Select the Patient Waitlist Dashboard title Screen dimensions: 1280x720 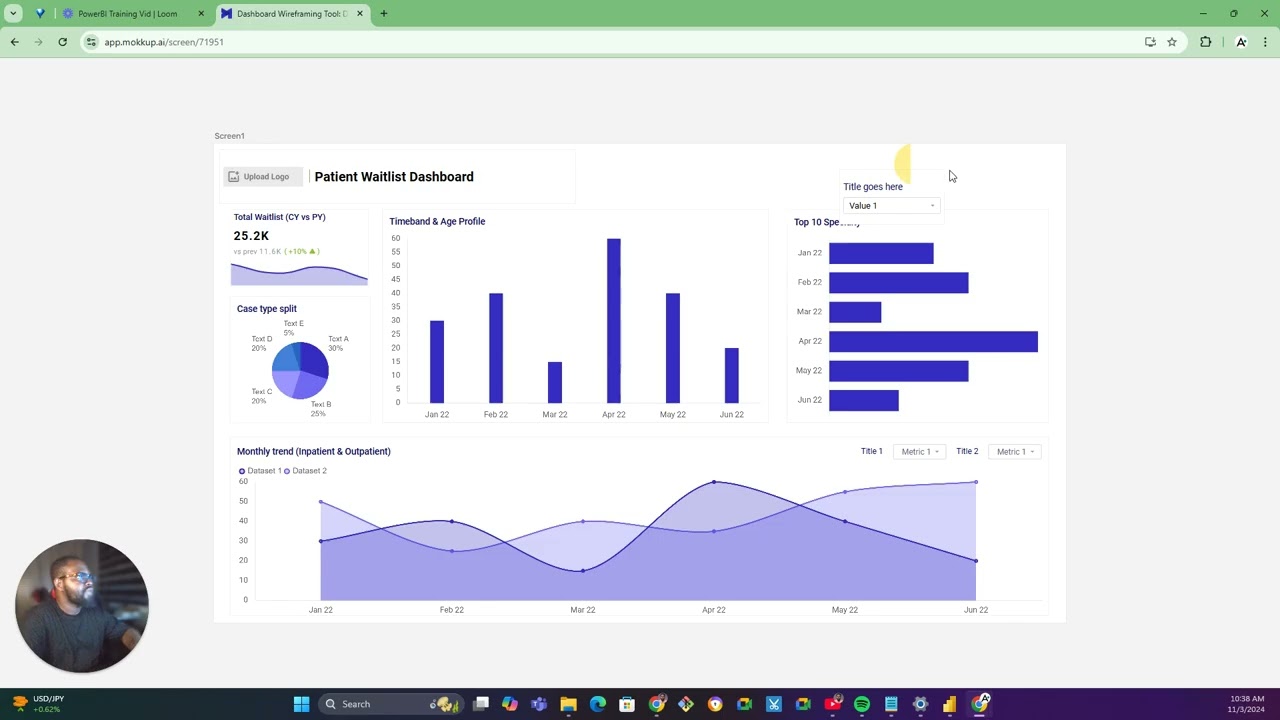[x=394, y=177]
